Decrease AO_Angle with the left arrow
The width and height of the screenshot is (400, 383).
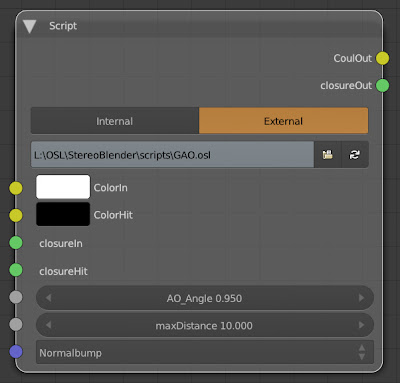49,298
